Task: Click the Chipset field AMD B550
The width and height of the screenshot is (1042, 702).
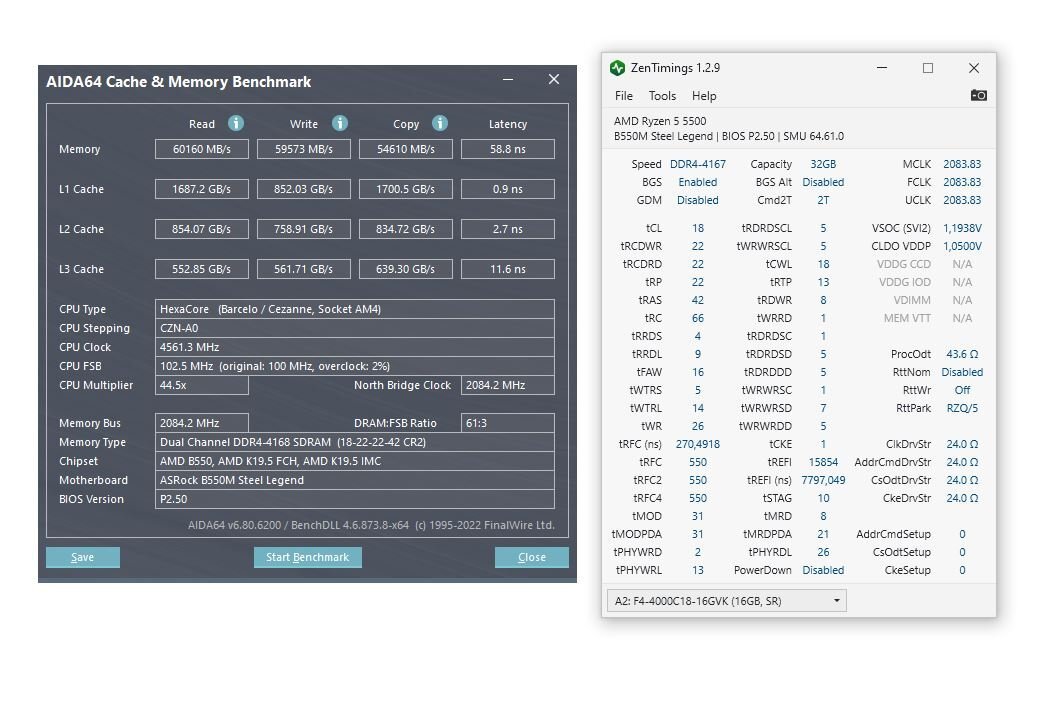Action: click(x=355, y=461)
